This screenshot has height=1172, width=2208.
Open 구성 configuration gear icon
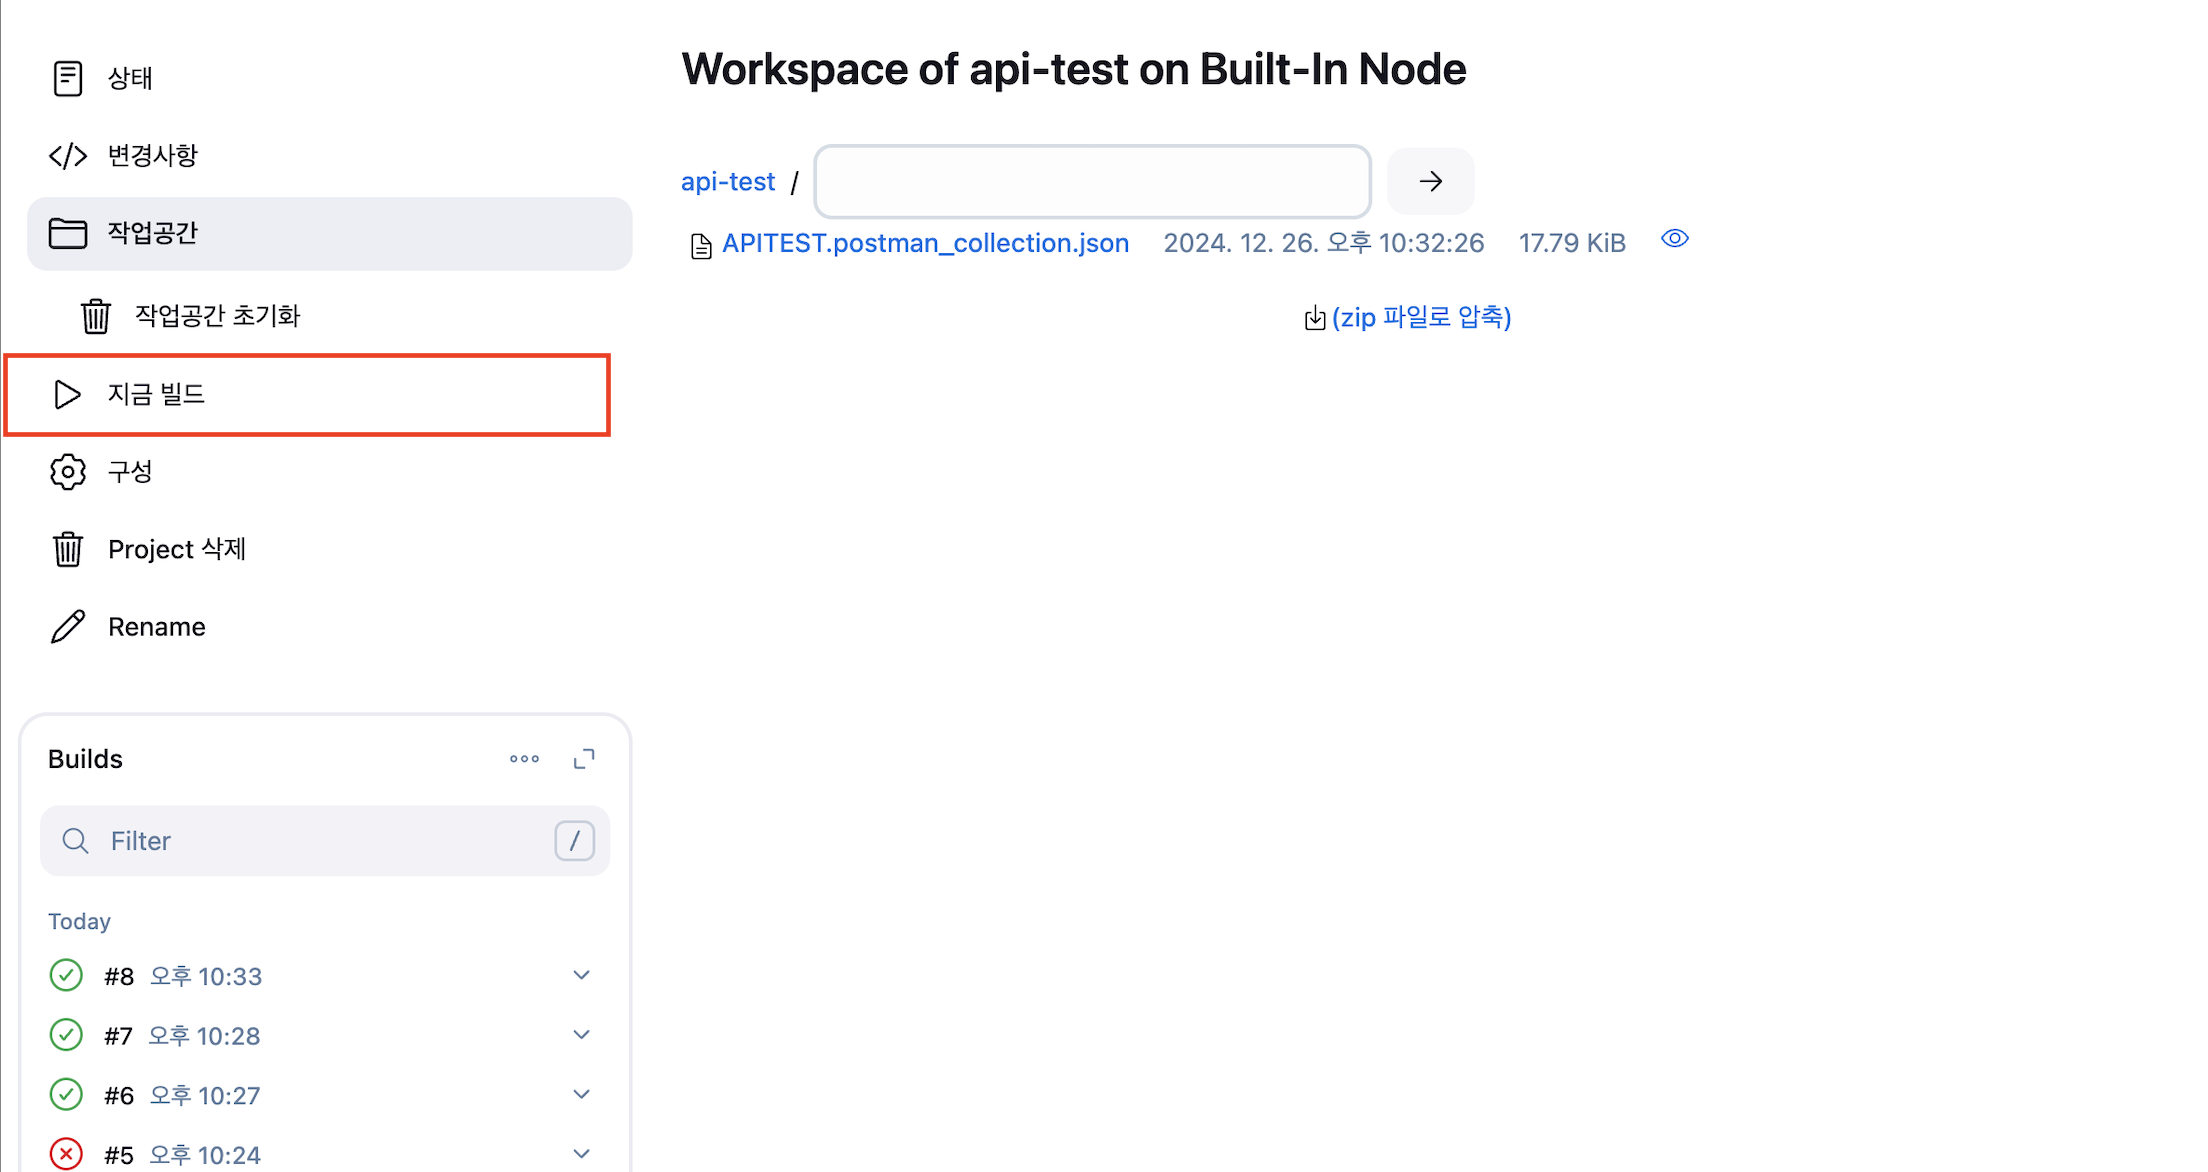[67, 472]
